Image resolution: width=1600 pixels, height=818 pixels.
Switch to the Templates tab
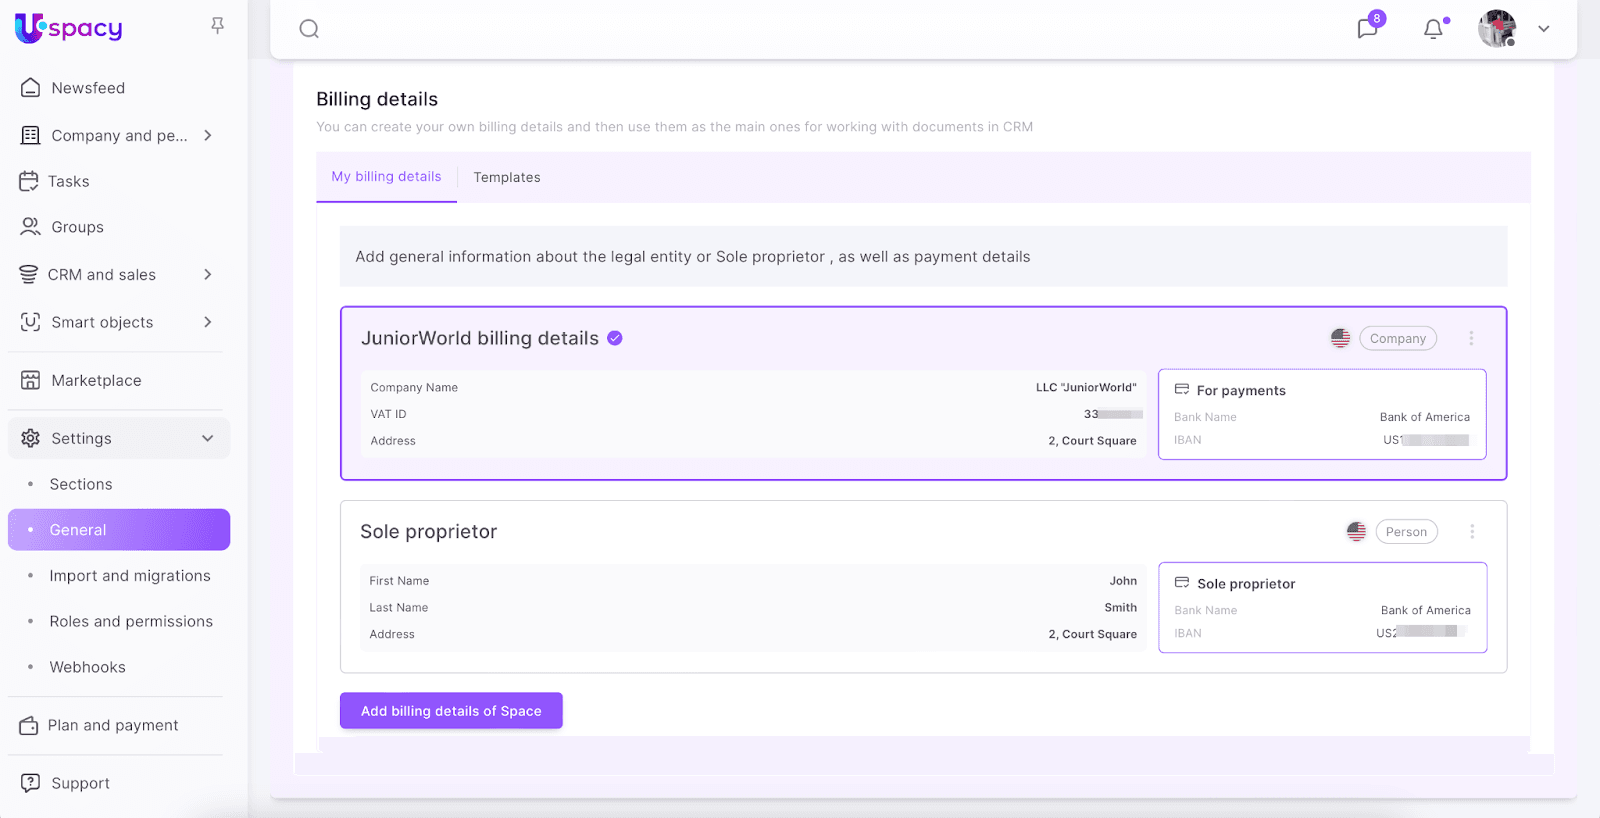click(506, 178)
